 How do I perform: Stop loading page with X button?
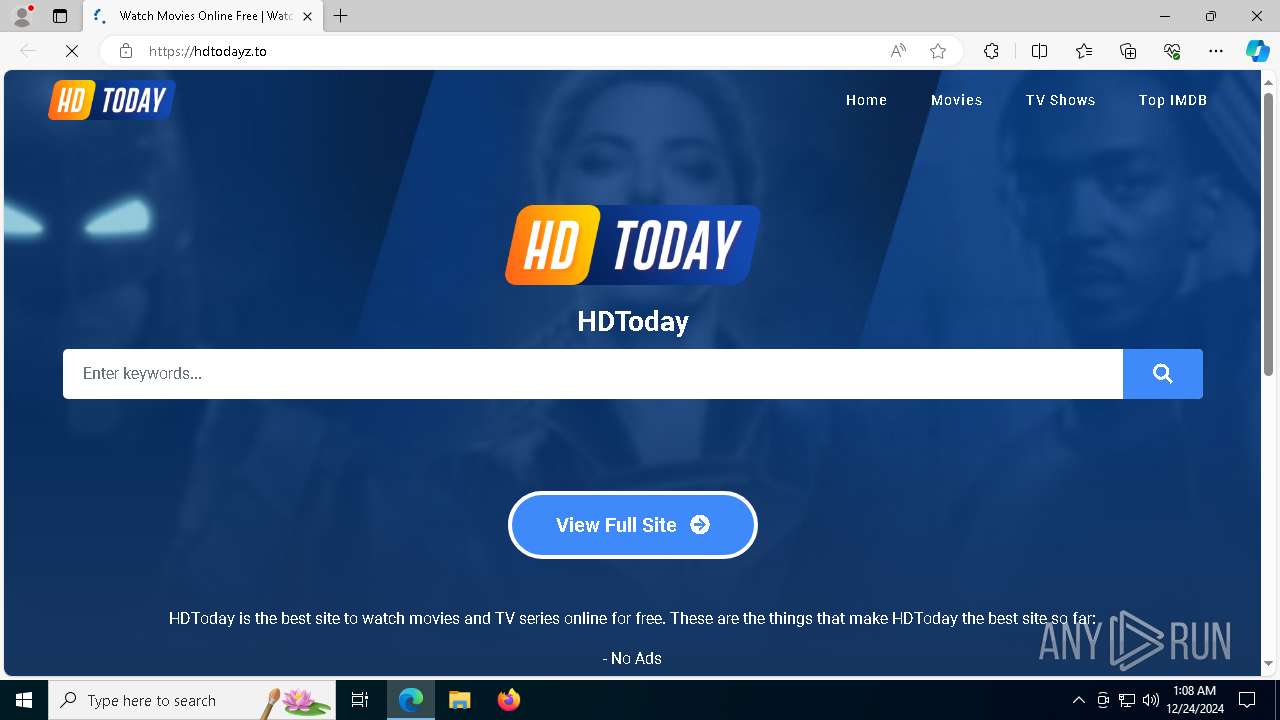pos(72,51)
